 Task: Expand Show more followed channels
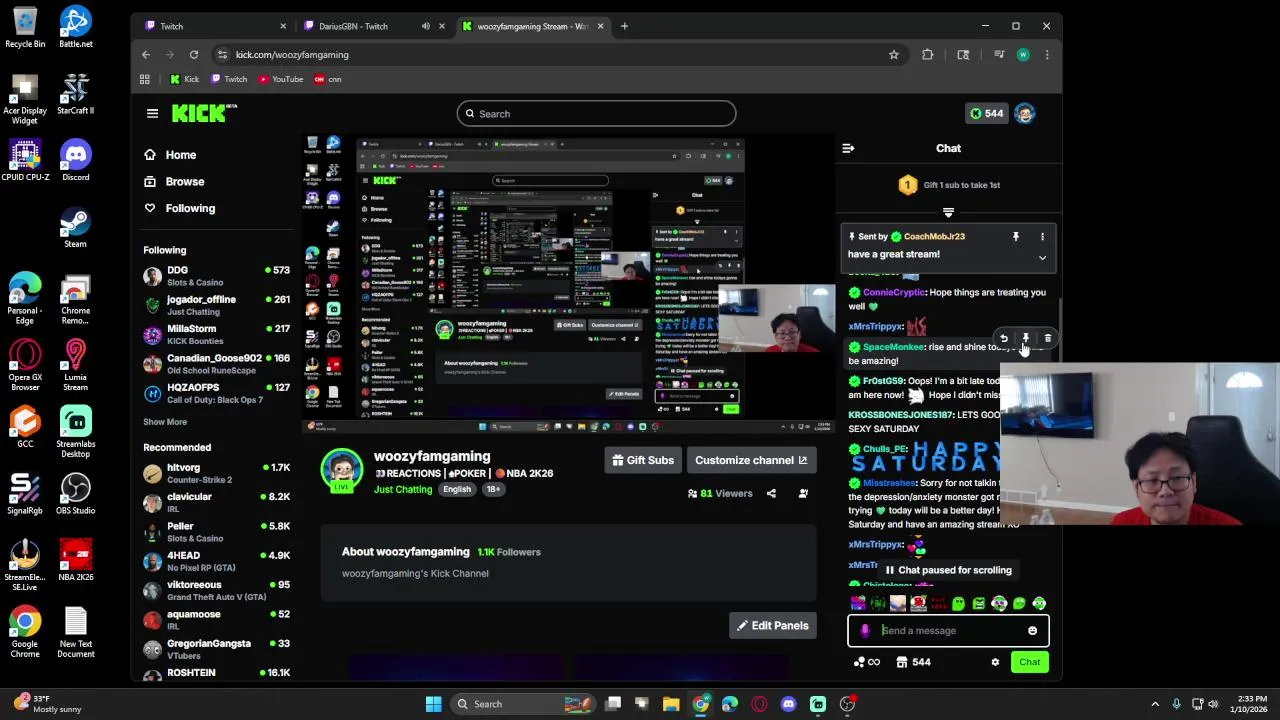pos(165,422)
